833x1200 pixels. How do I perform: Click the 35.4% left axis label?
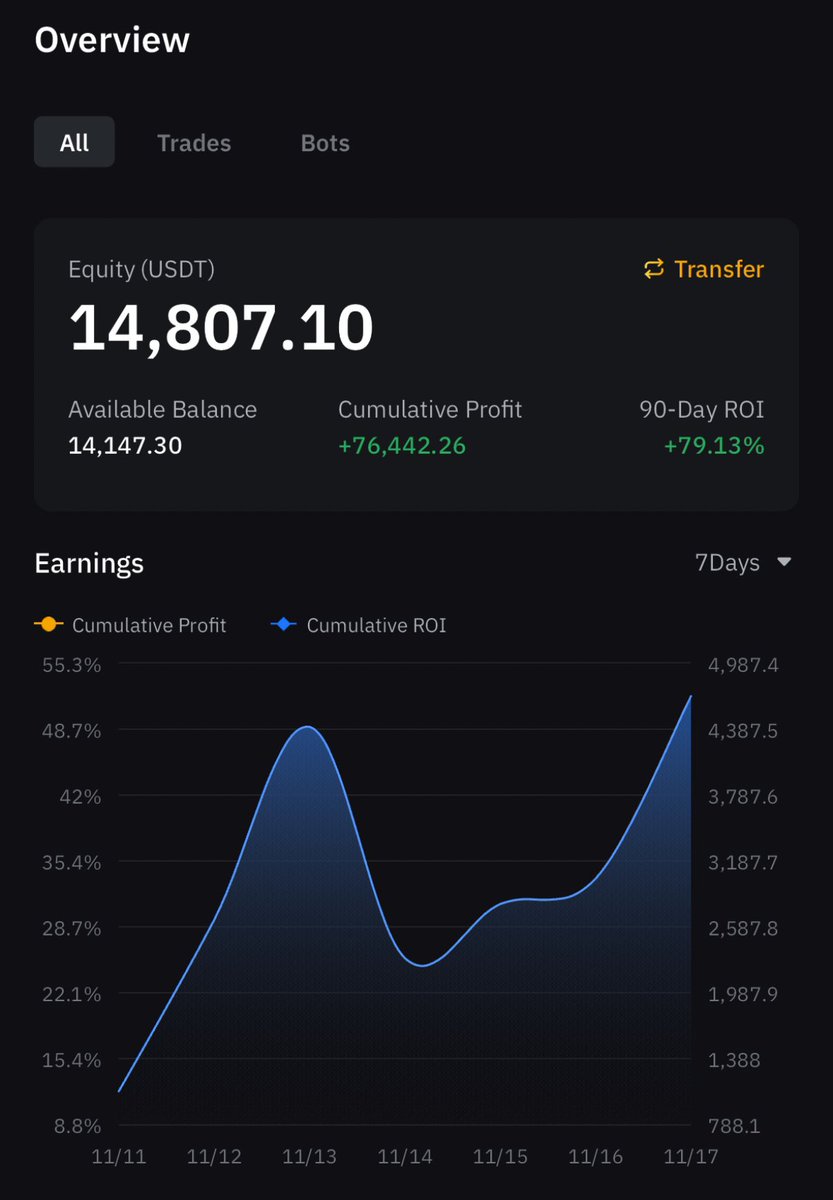(x=71, y=862)
